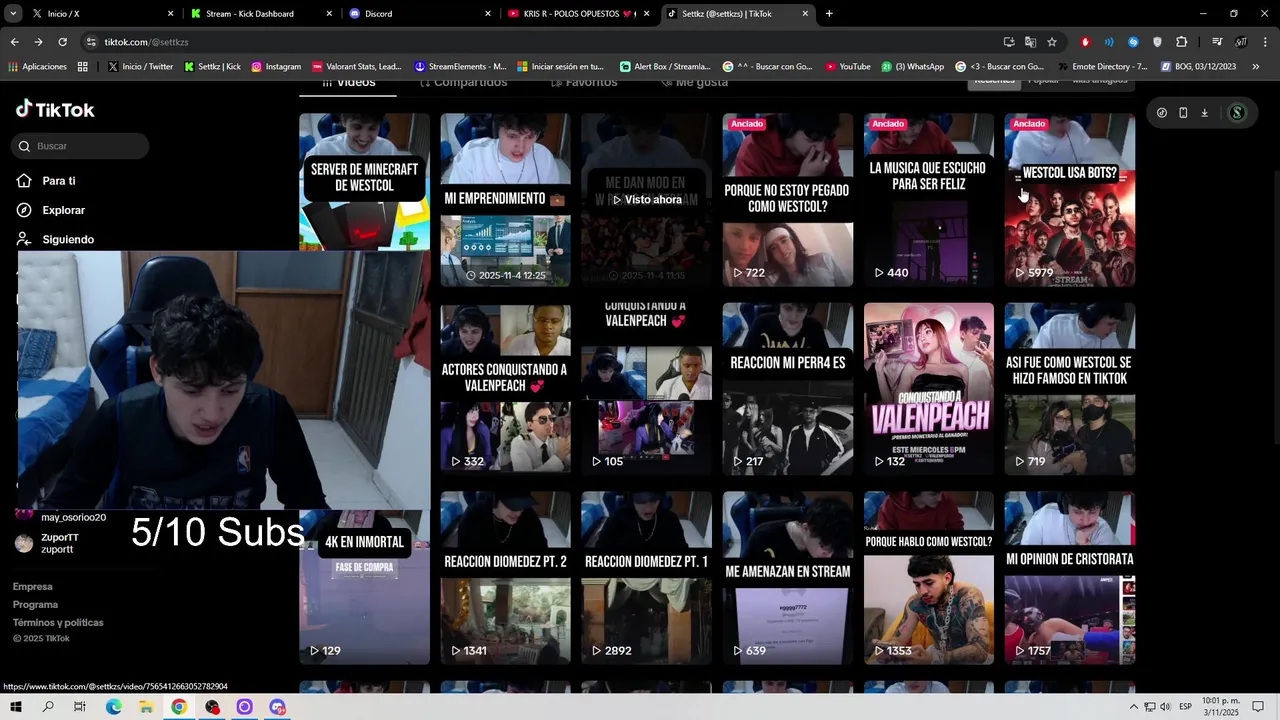Open PORQUE NO ESTOY PEGADO COMO WESTCOL video

click(x=788, y=200)
